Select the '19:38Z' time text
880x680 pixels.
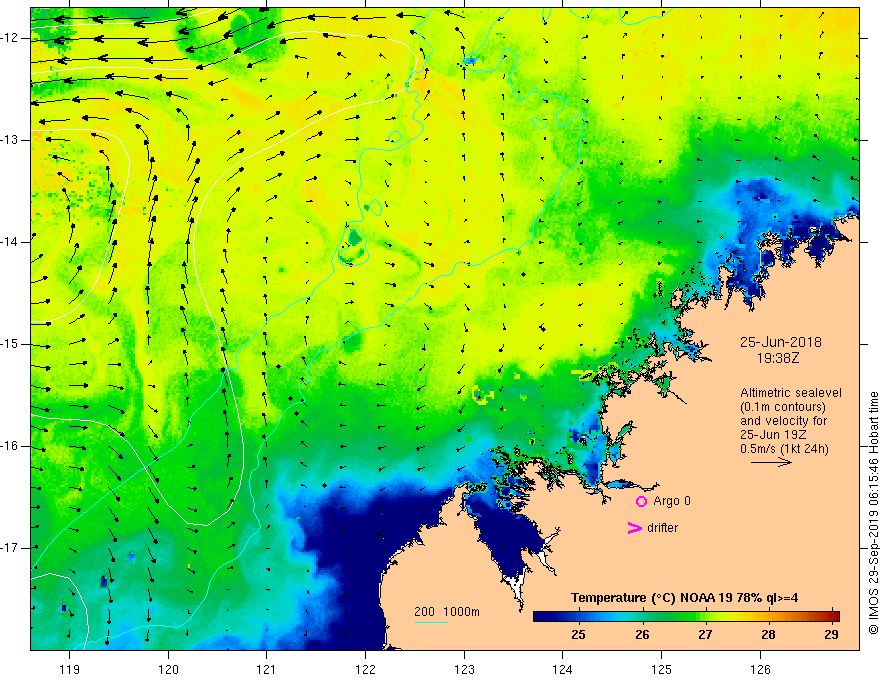click(x=778, y=357)
